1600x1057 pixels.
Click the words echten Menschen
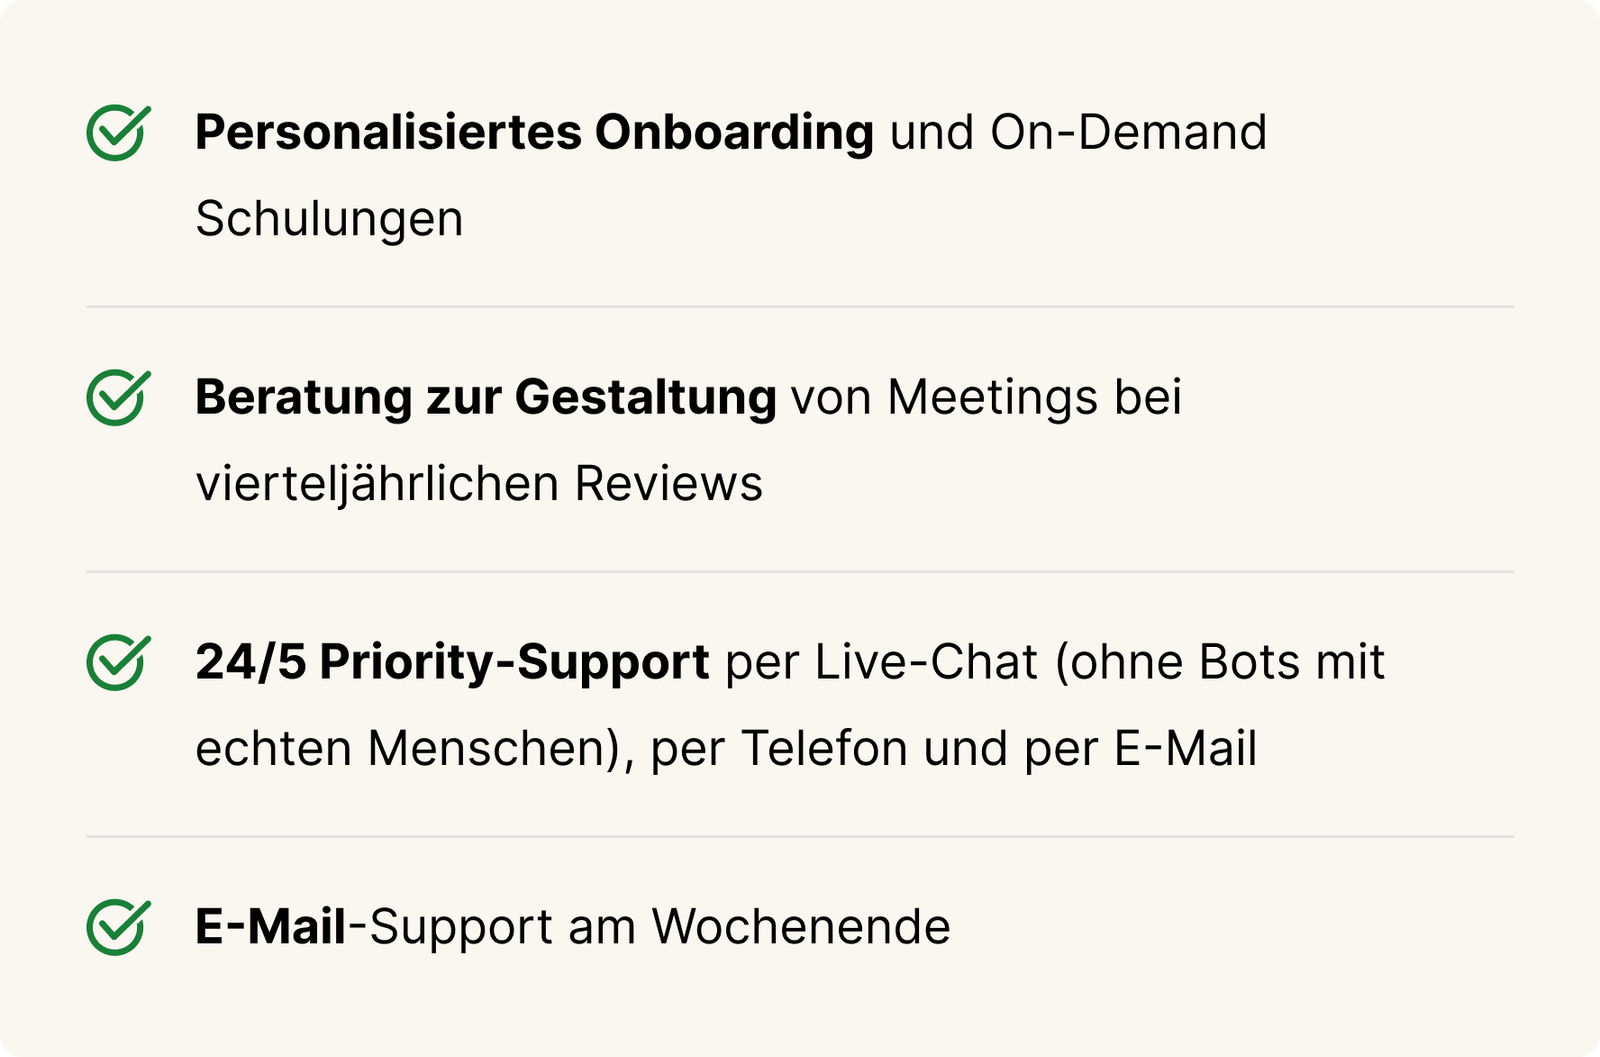coord(400,749)
